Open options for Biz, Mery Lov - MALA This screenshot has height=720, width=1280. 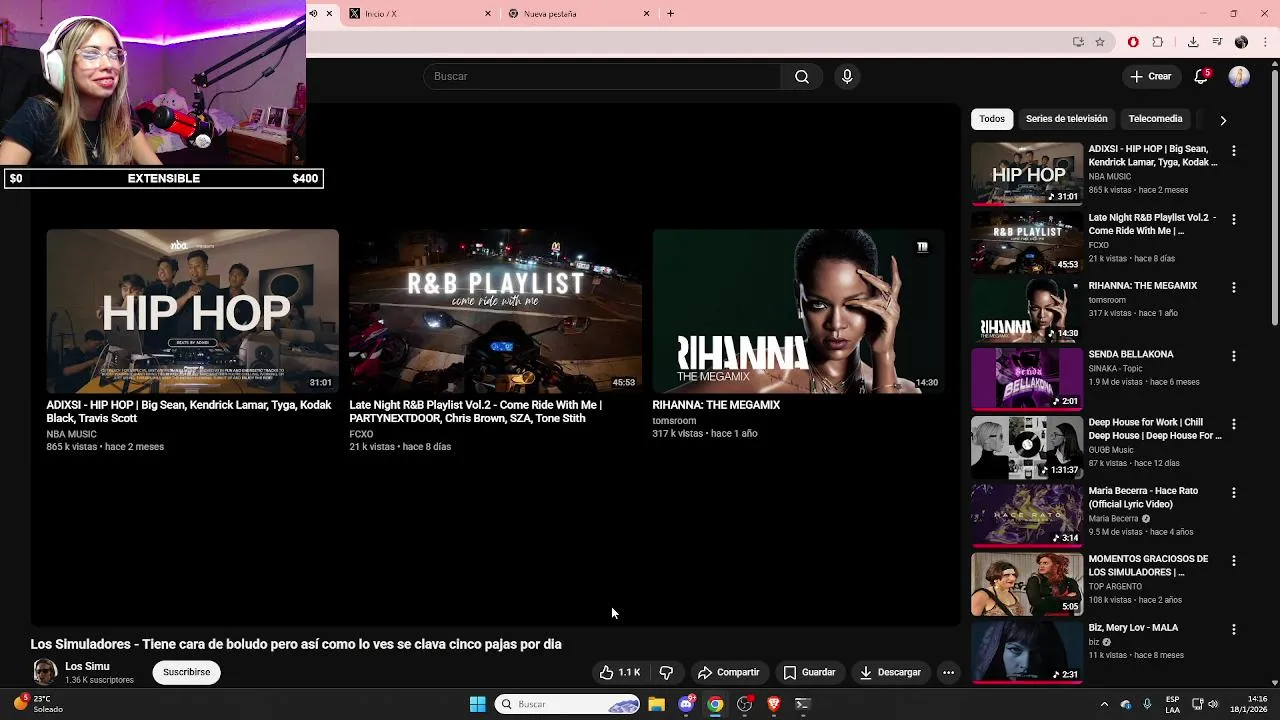[x=1233, y=630]
